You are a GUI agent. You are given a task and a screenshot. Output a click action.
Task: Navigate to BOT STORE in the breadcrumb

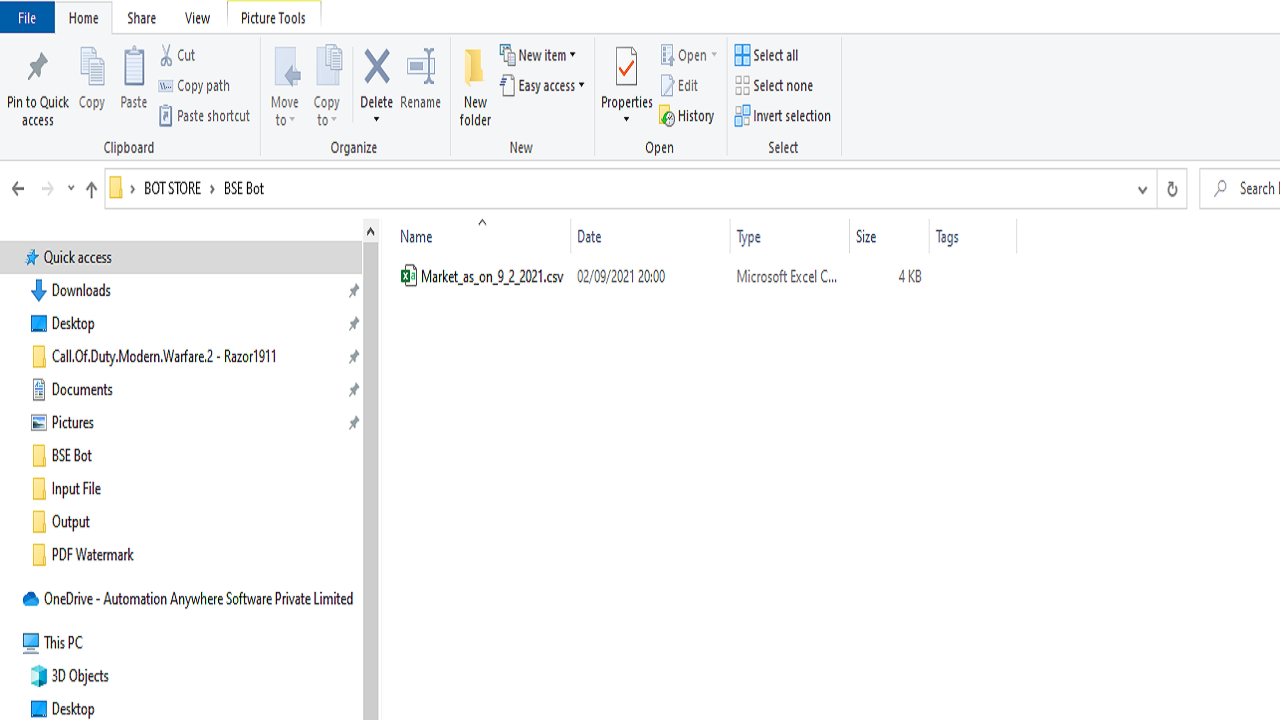[172, 189]
